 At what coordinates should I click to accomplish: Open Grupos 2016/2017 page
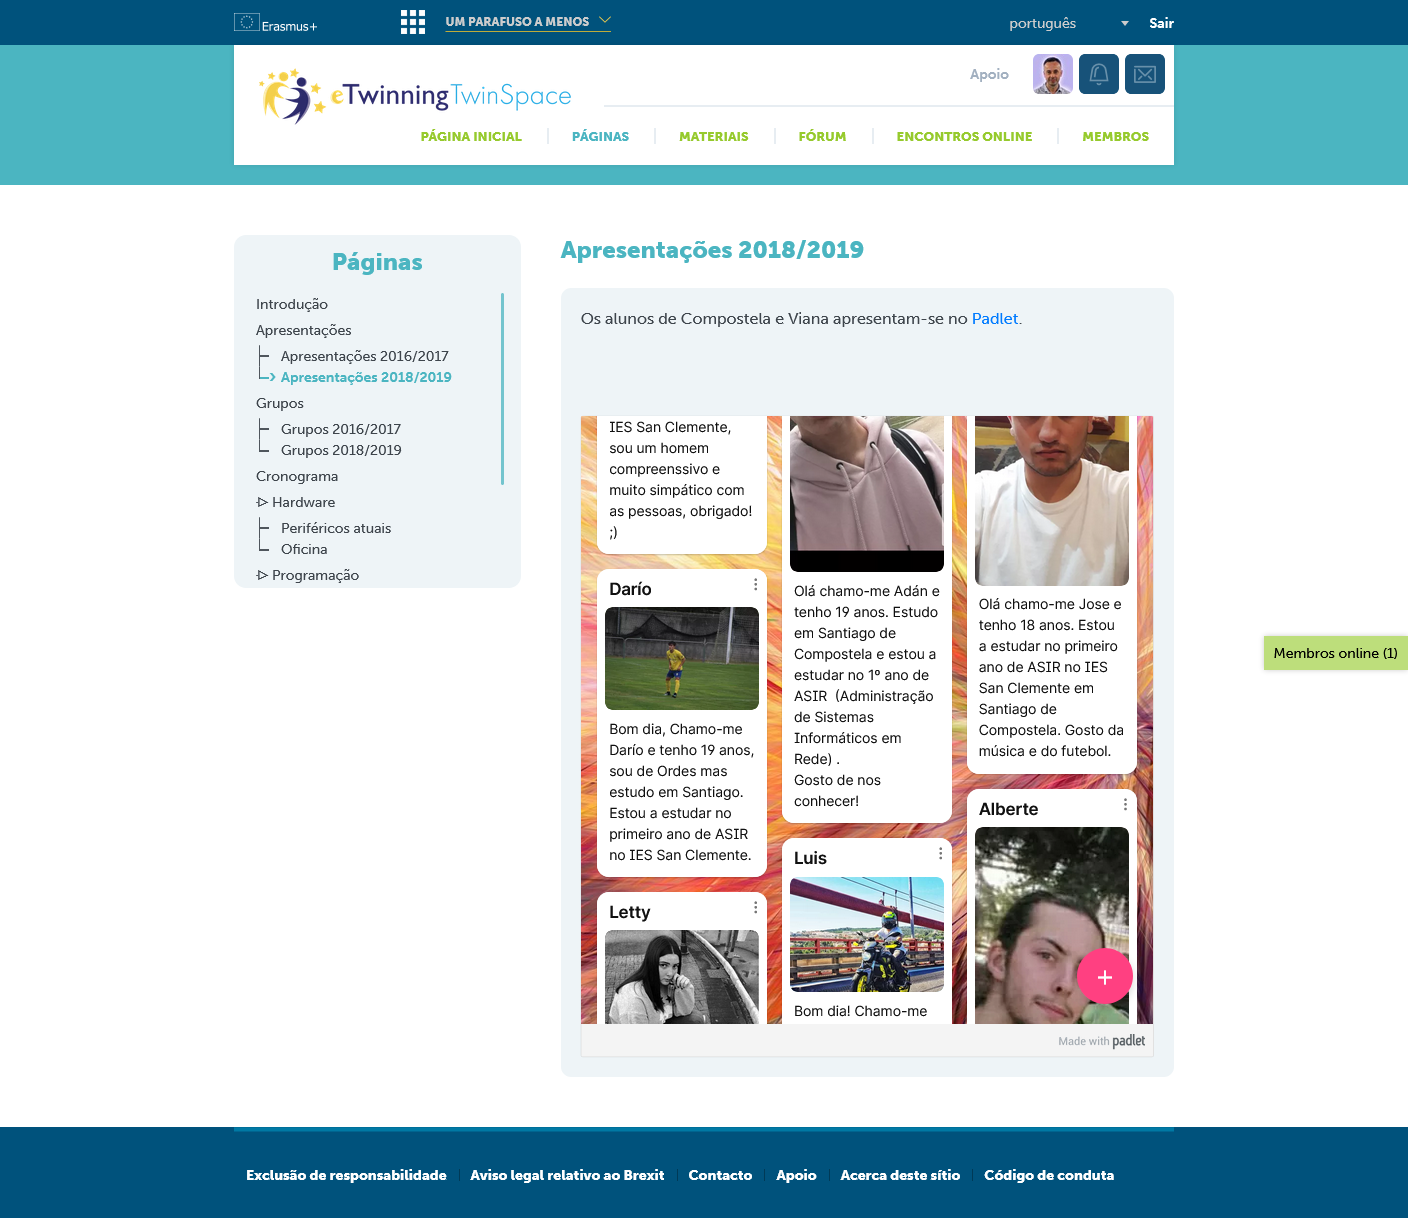341,429
